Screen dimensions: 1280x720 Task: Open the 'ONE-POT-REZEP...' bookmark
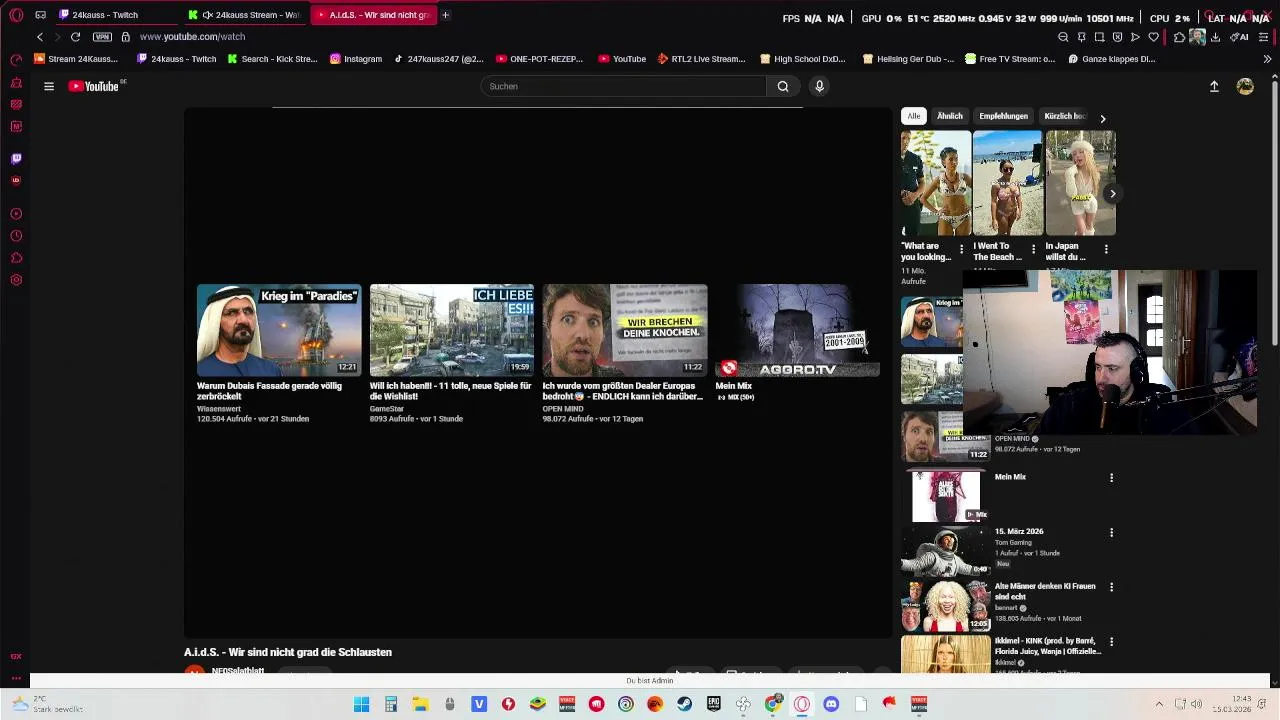(x=539, y=59)
